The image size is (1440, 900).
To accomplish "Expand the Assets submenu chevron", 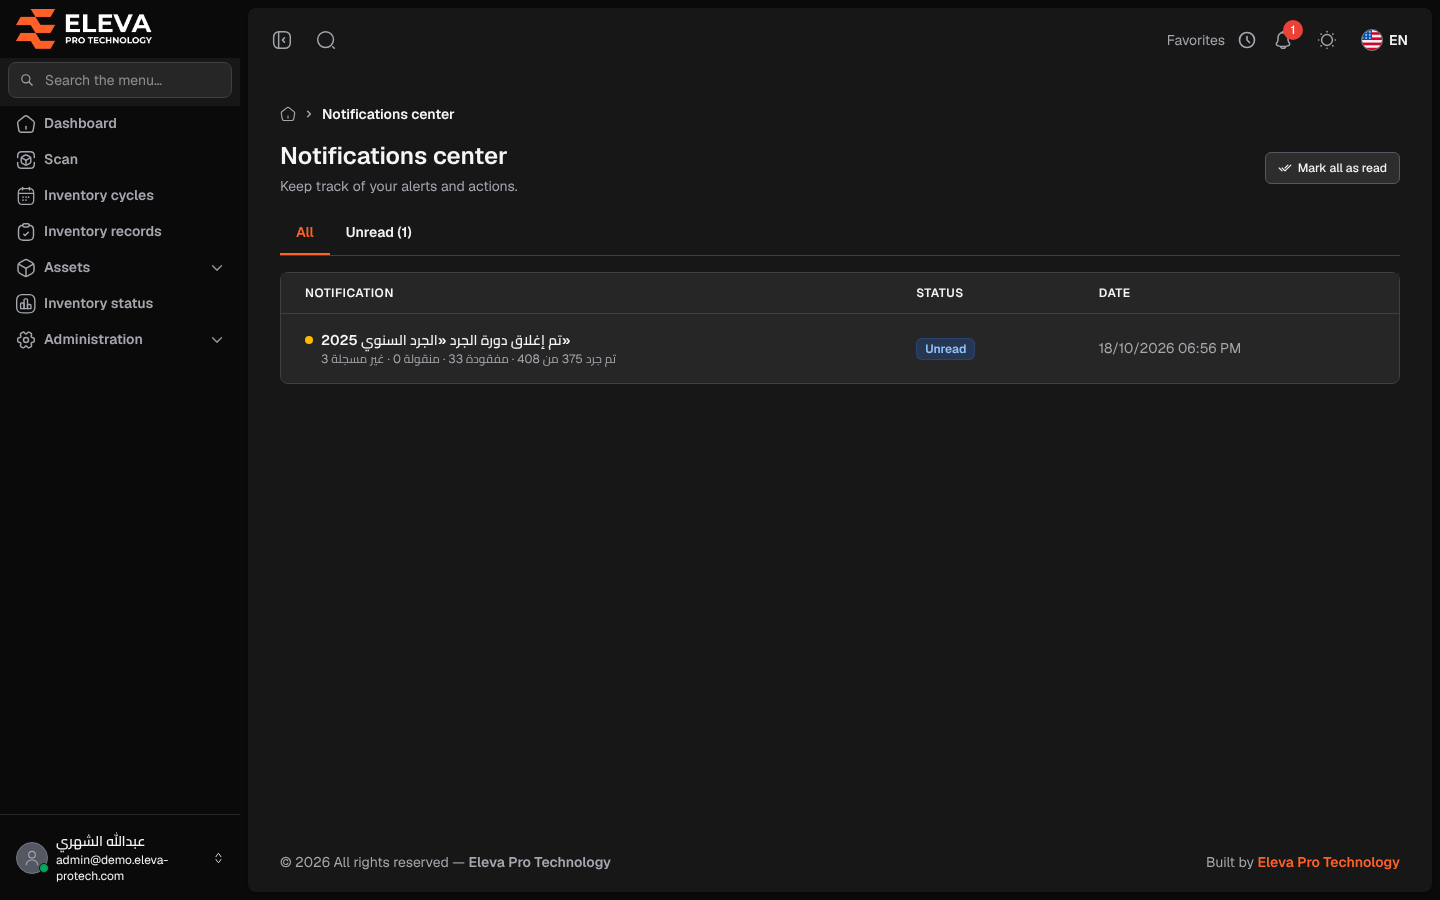I will coord(217,268).
